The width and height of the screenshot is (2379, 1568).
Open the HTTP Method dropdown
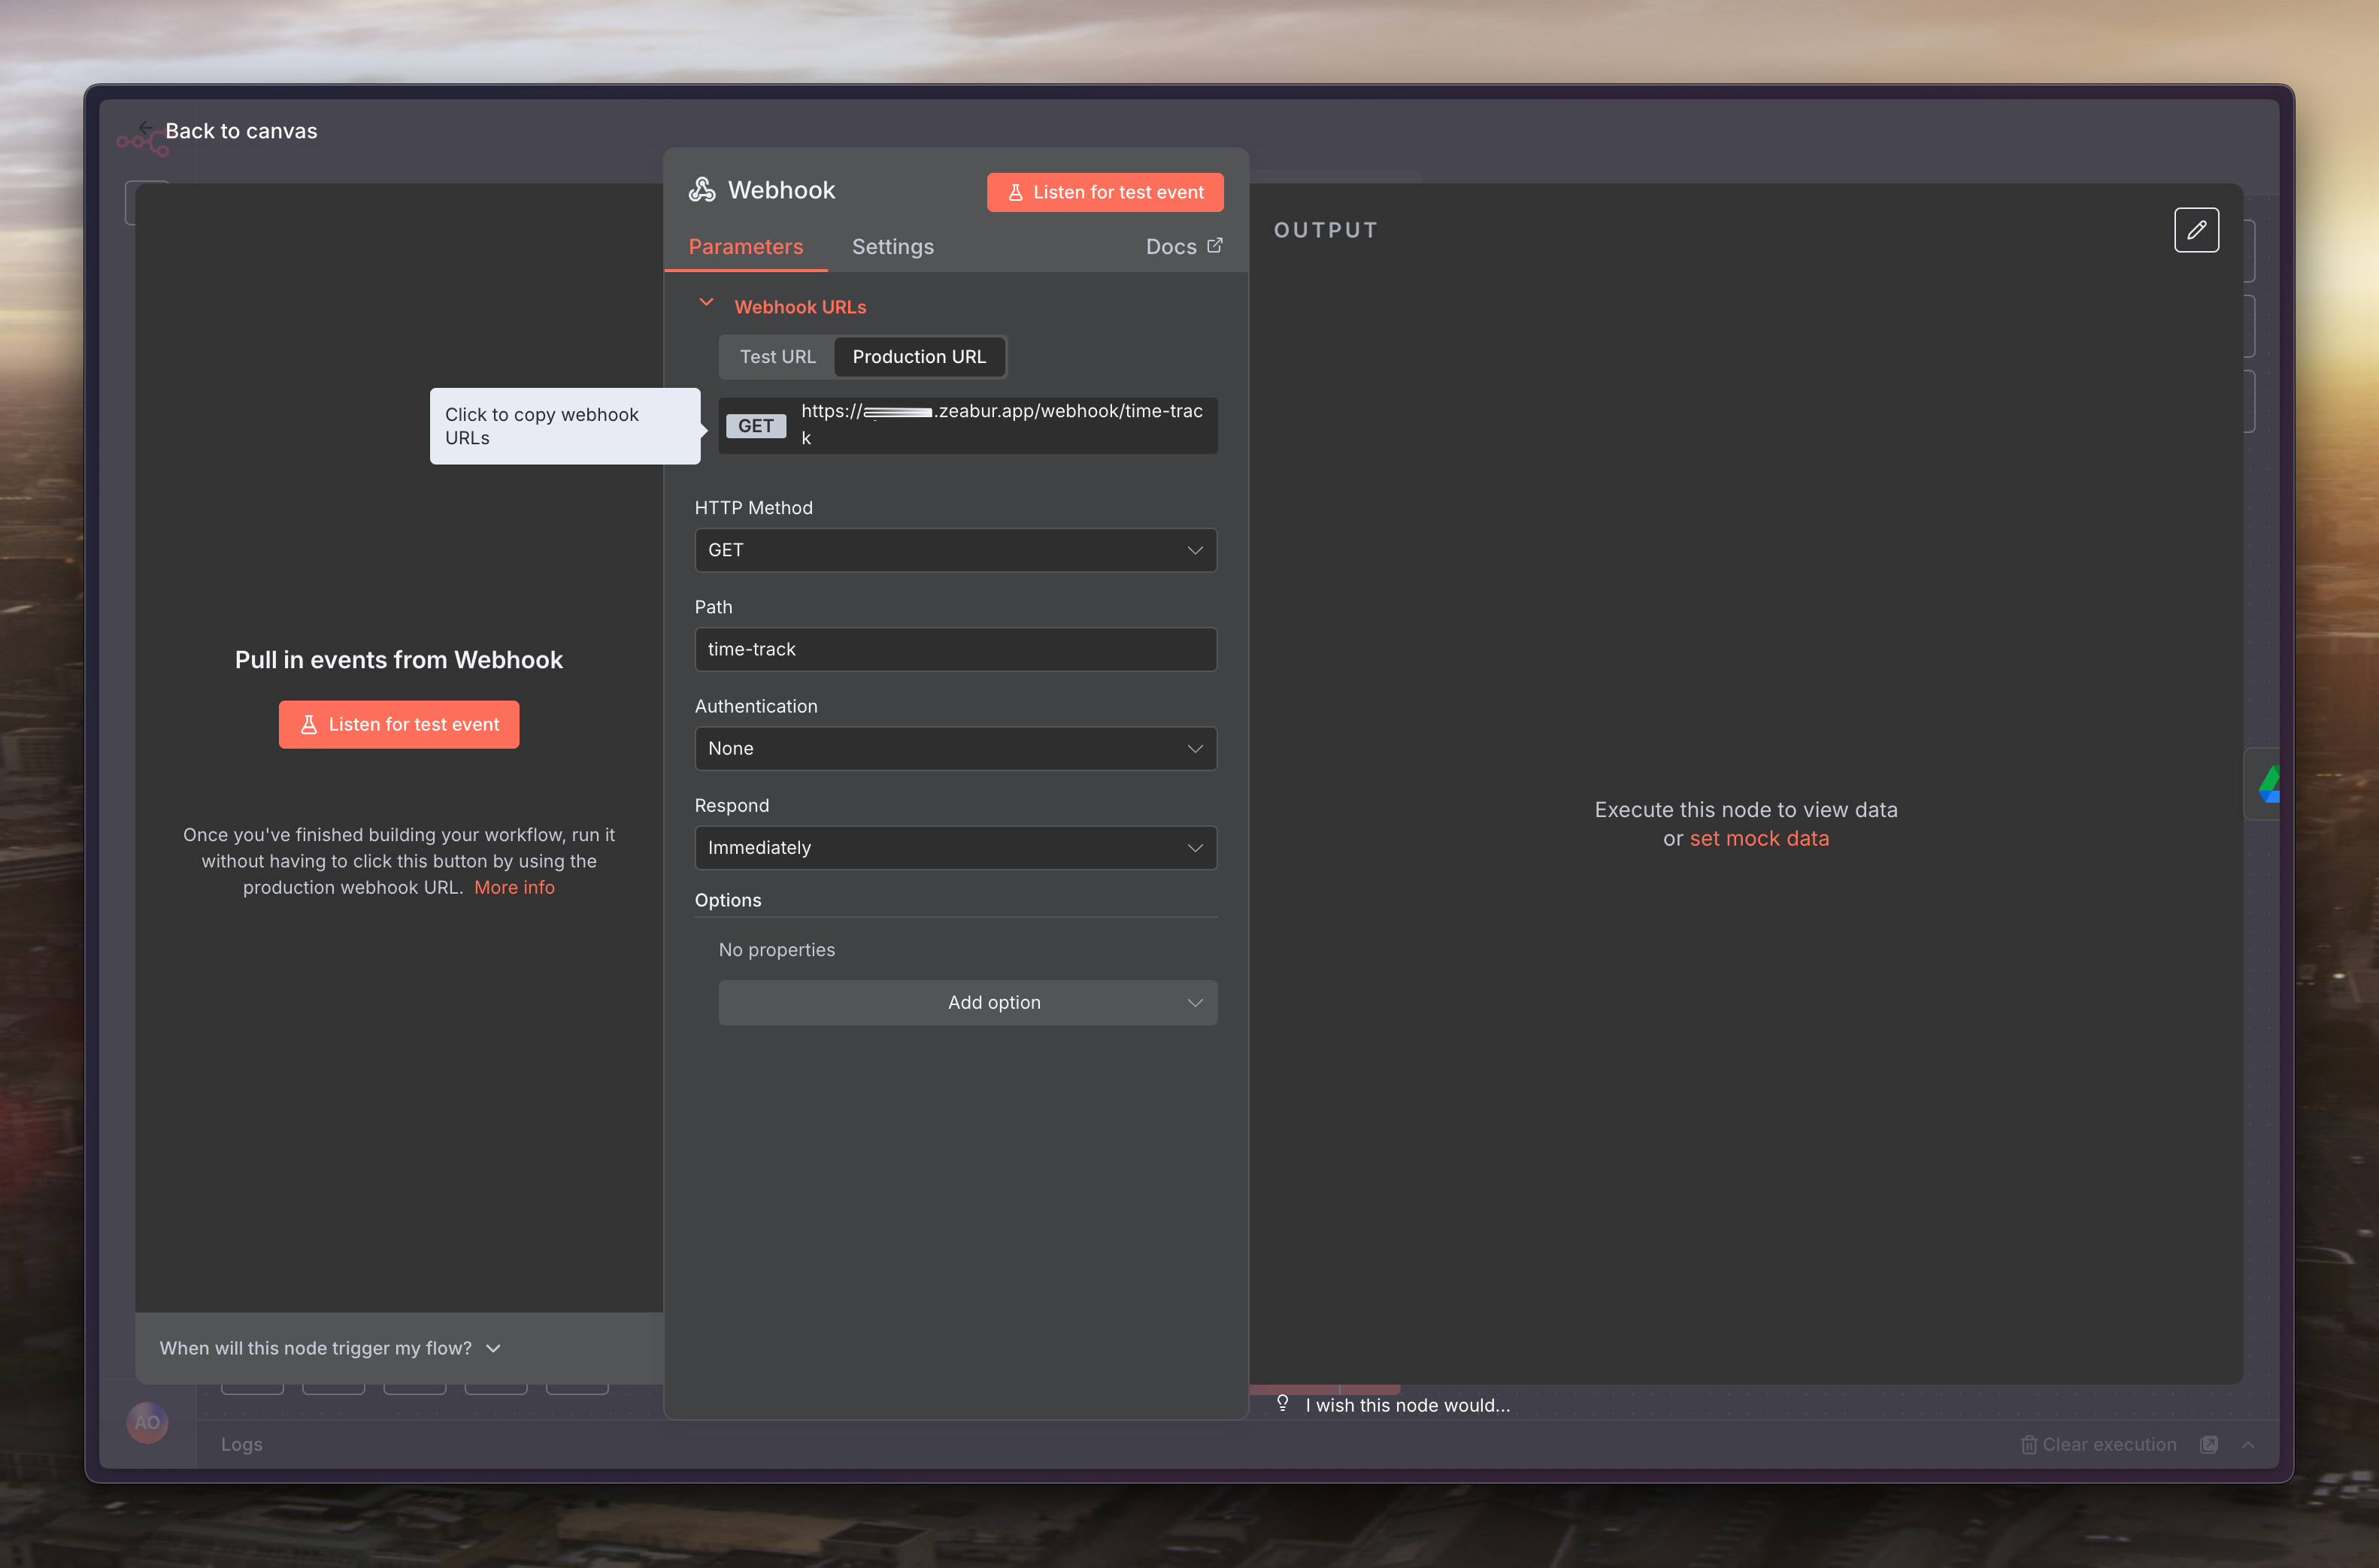[x=955, y=550]
